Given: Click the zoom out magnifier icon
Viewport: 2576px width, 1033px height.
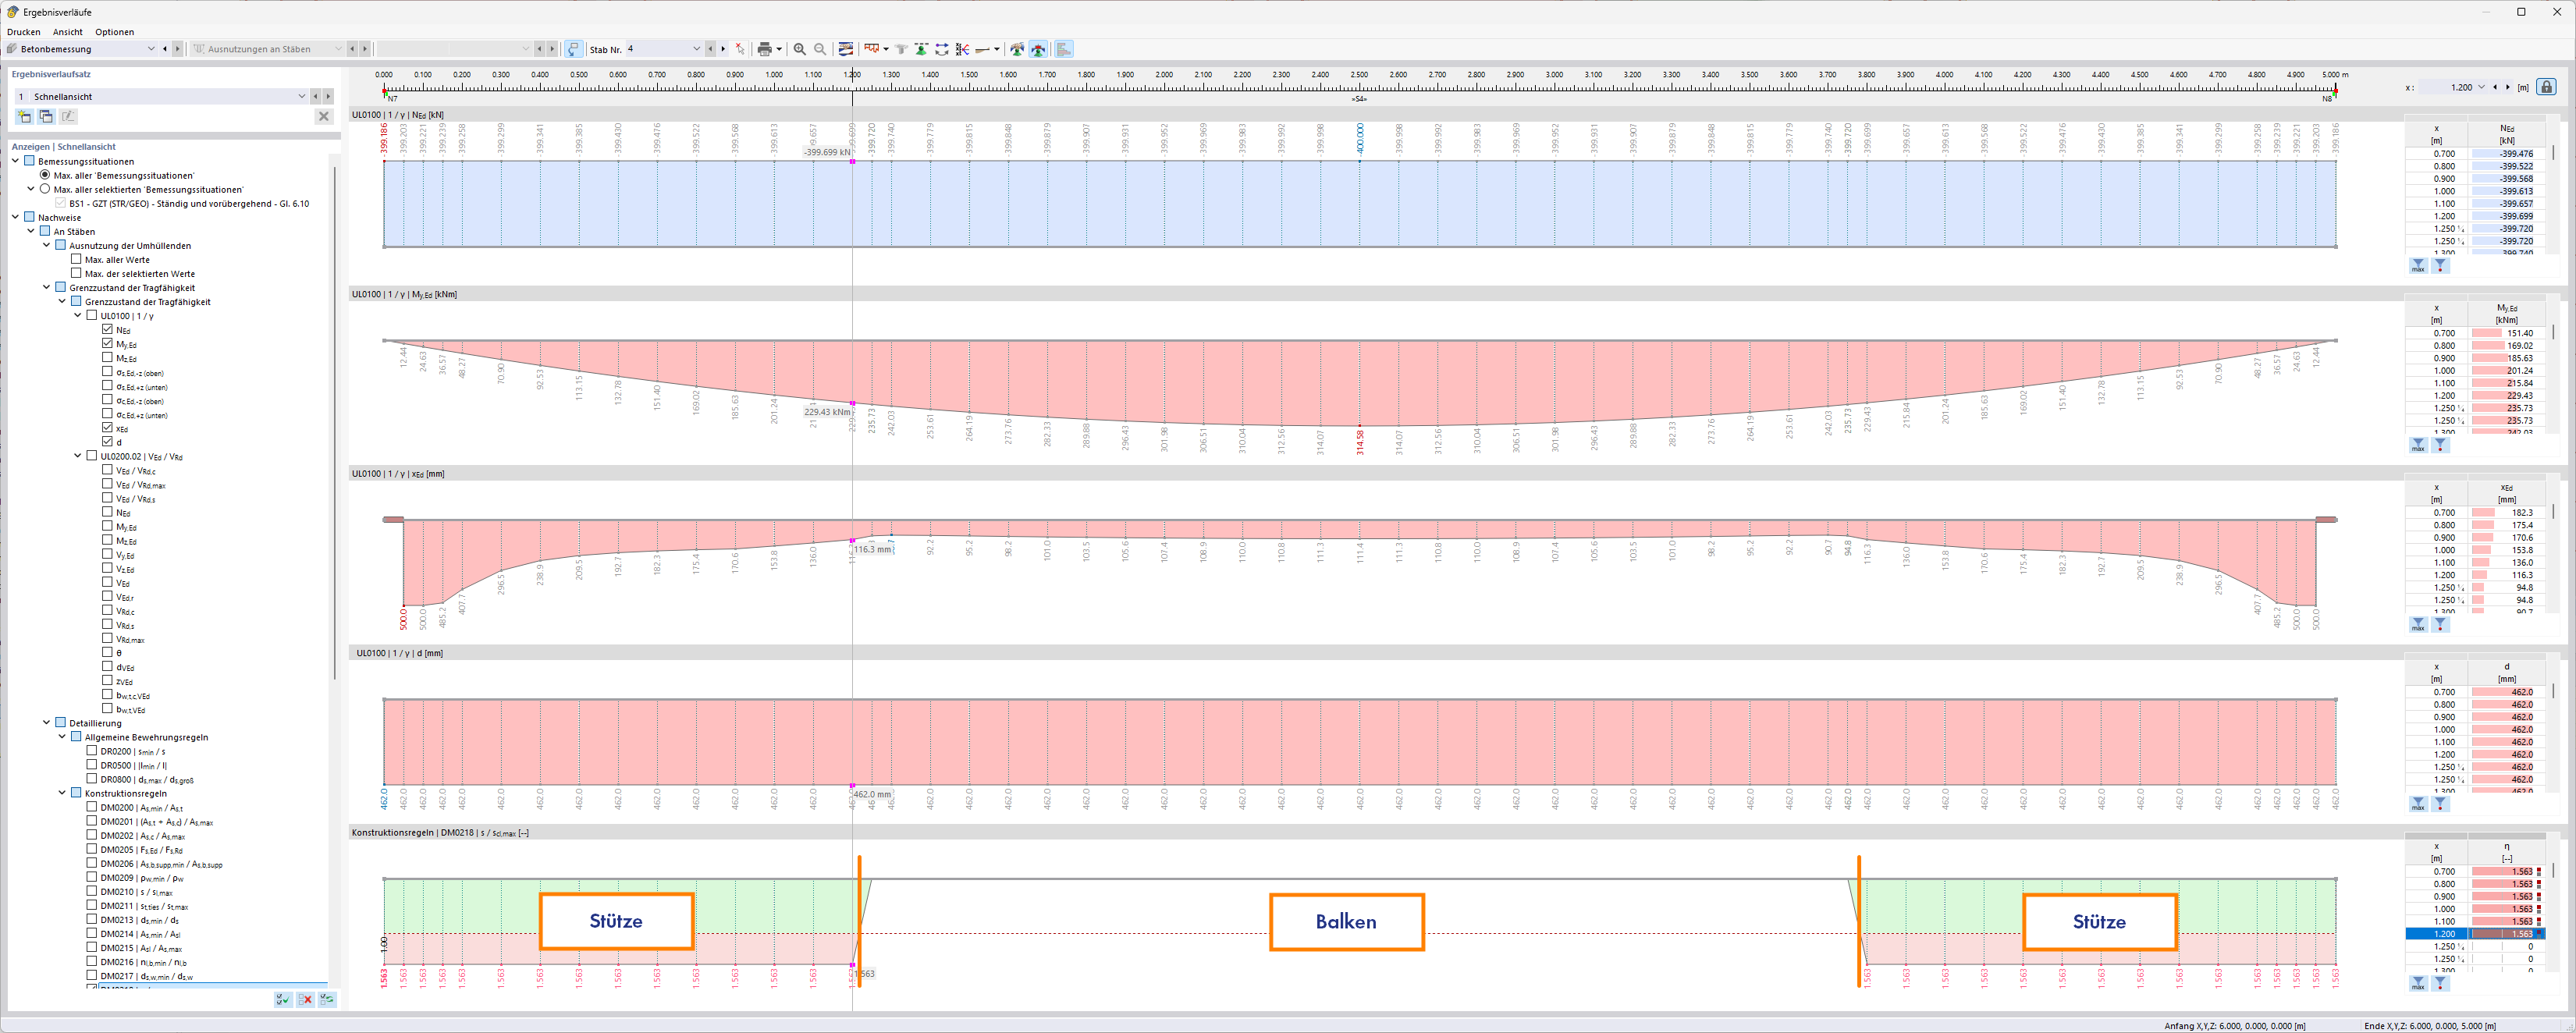Looking at the screenshot, I should click(820, 49).
